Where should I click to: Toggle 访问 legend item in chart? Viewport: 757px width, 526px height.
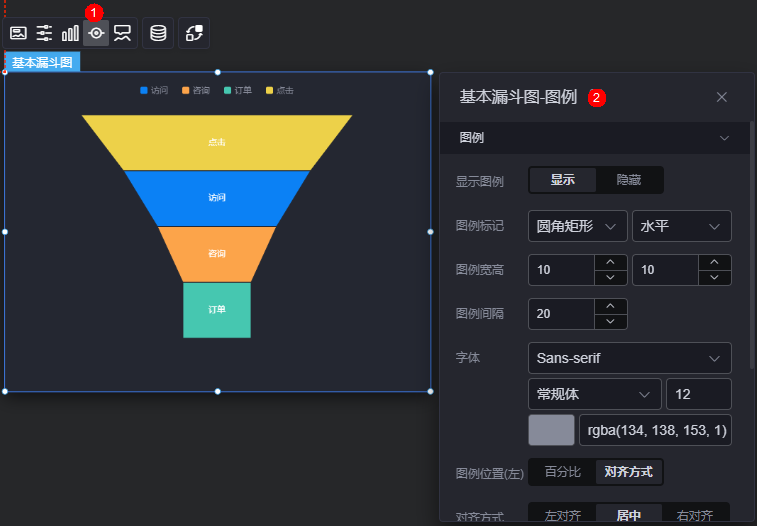(x=154, y=90)
